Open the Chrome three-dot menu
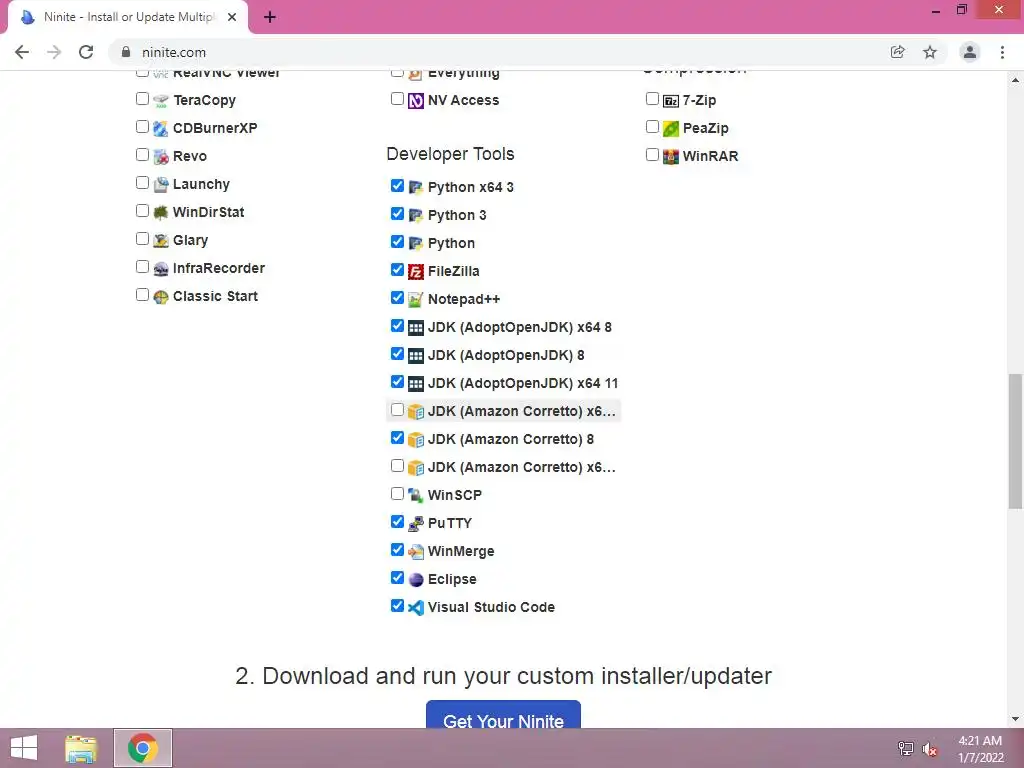 1002,52
